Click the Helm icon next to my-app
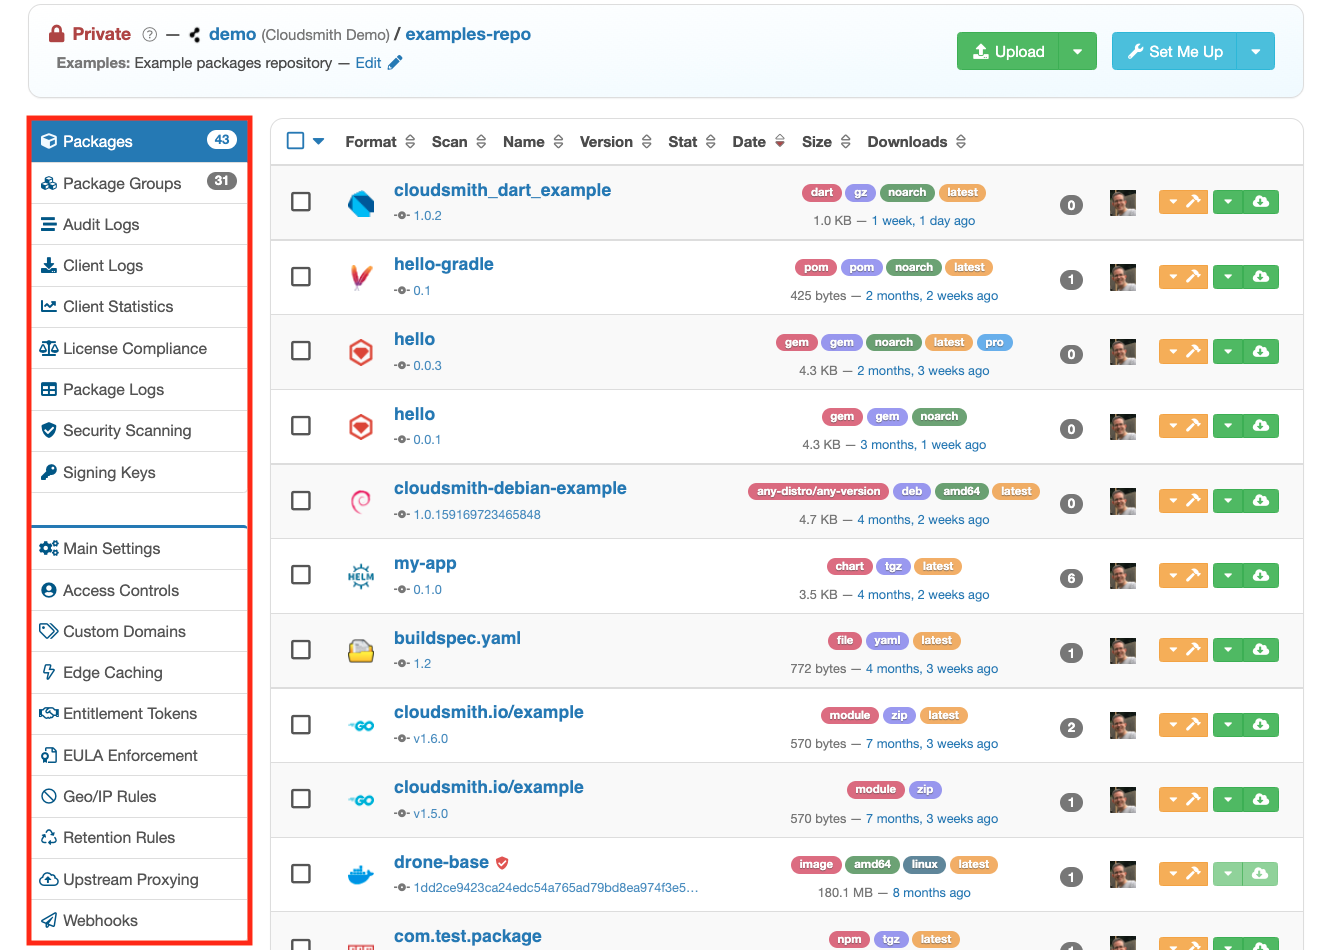Image resolution: width=1323 pixels, height=950 pixels. (x=361, y=576)
